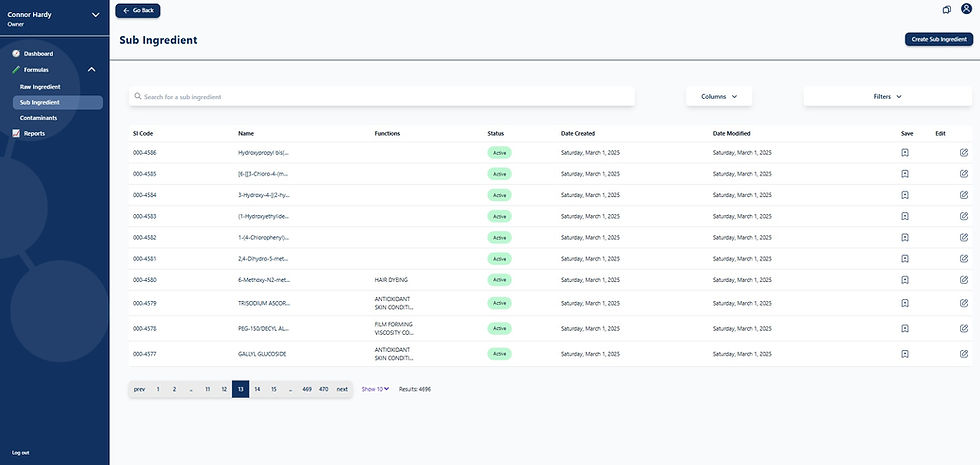The height and width of the screenshot is (465, 980).
Task: Open the user profile icon at top right
Action: click(x=966, y=9)
